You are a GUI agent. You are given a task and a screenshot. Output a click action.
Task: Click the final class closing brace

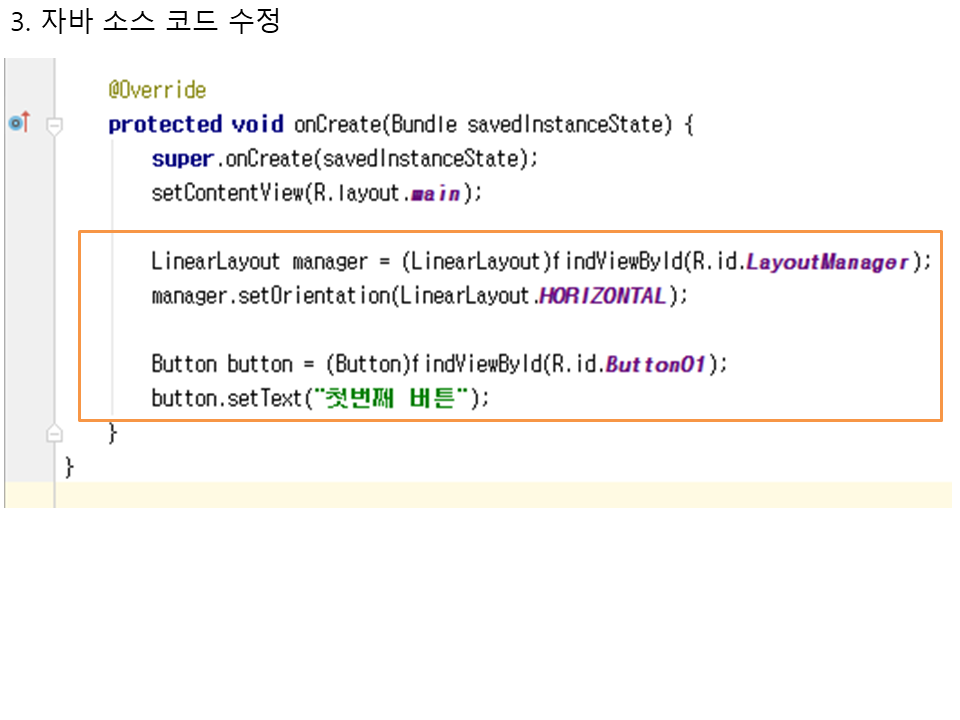69,467
